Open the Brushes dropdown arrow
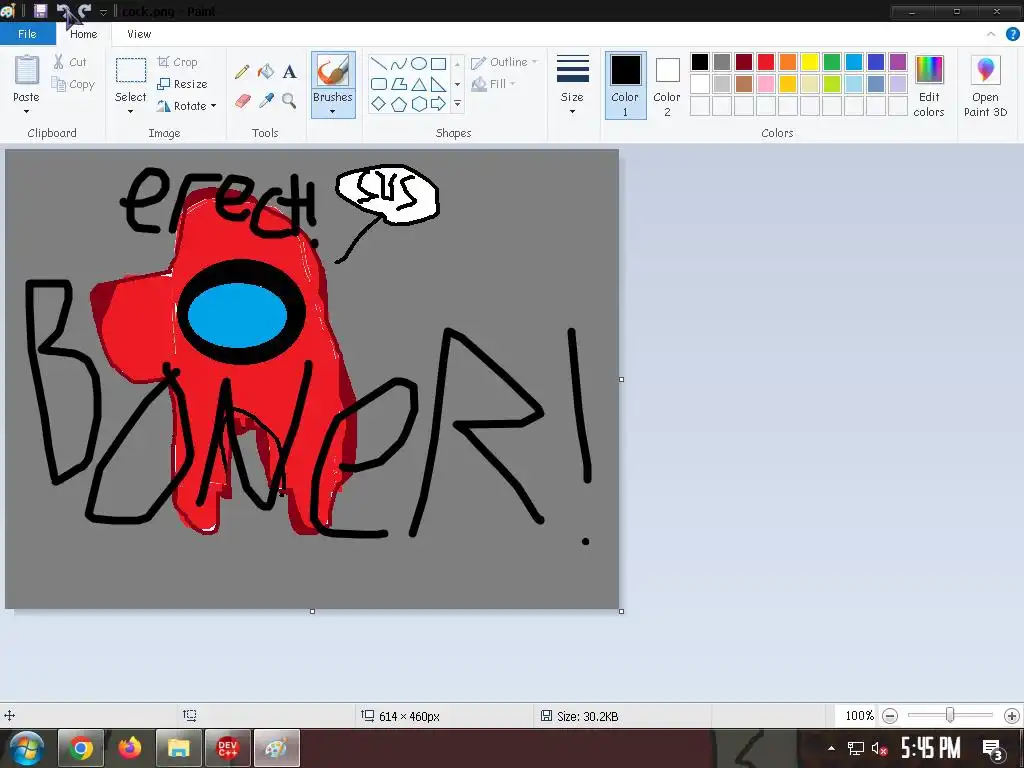1024x768 pixels. click(333, 112)
